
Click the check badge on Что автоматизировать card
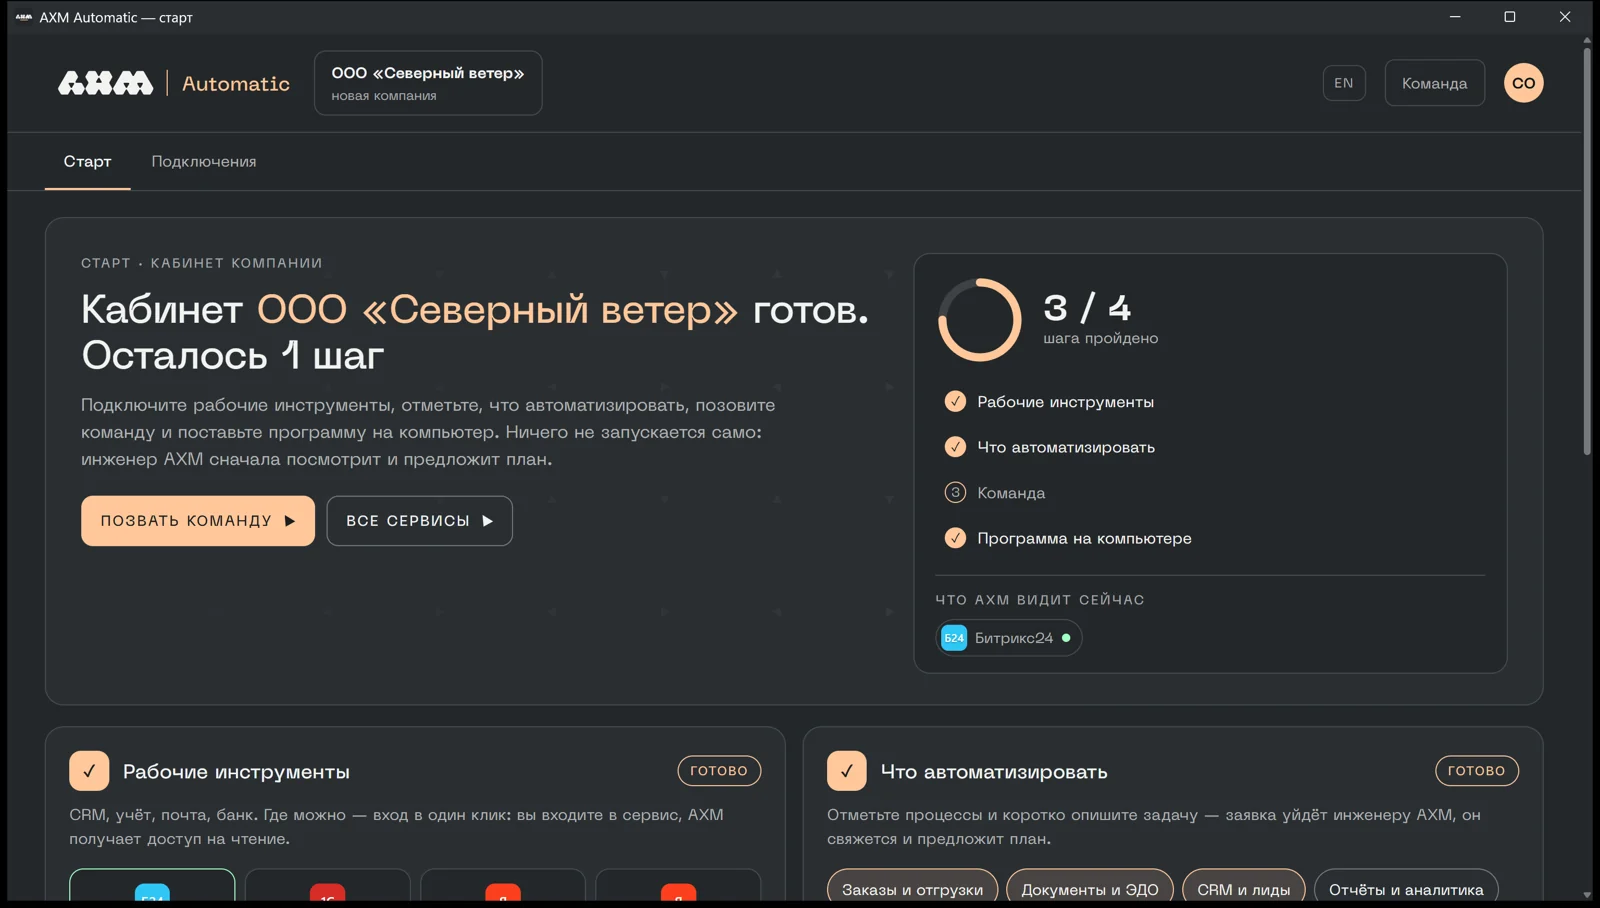pyautogui.click(x=846, y=771)
